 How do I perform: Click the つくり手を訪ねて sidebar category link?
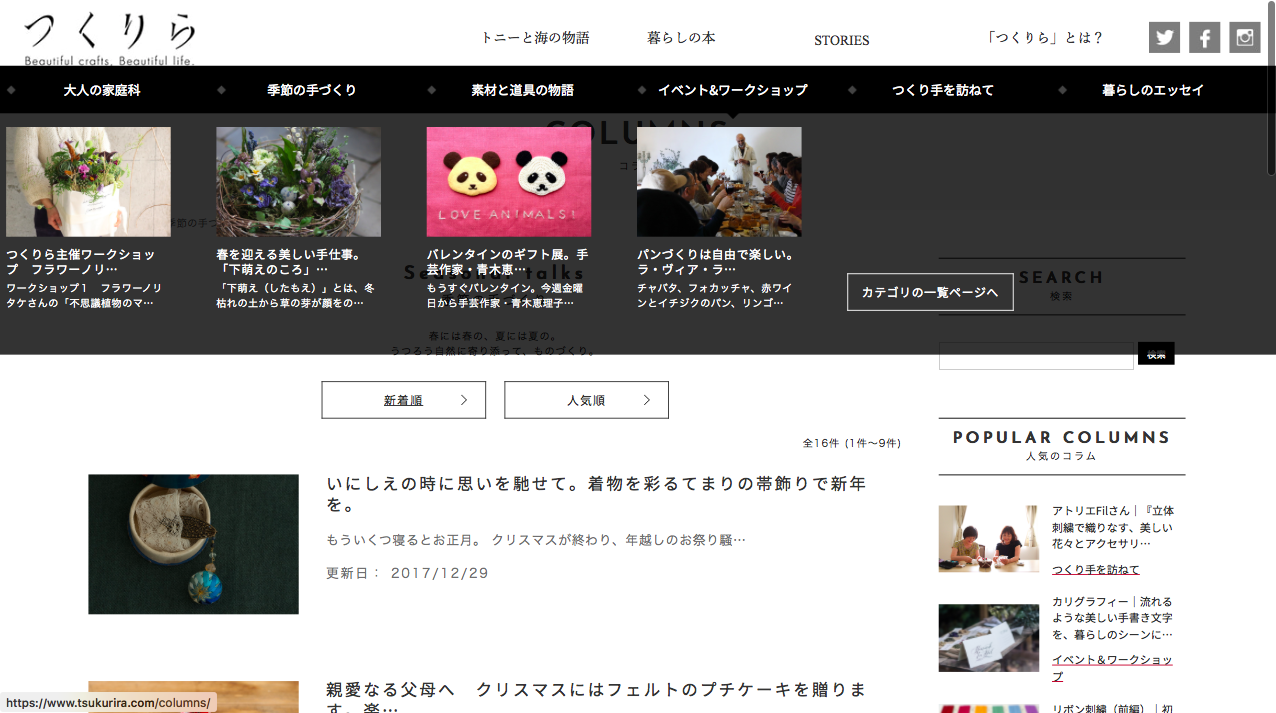point(1095,570)
